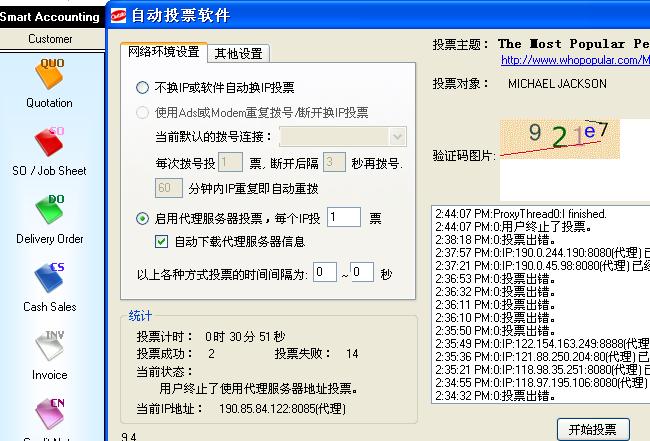Image resolution: width=650 pixels, height=441 pixels.
Task: Click the pink CN credit note icon
Action: coord(49,415)
